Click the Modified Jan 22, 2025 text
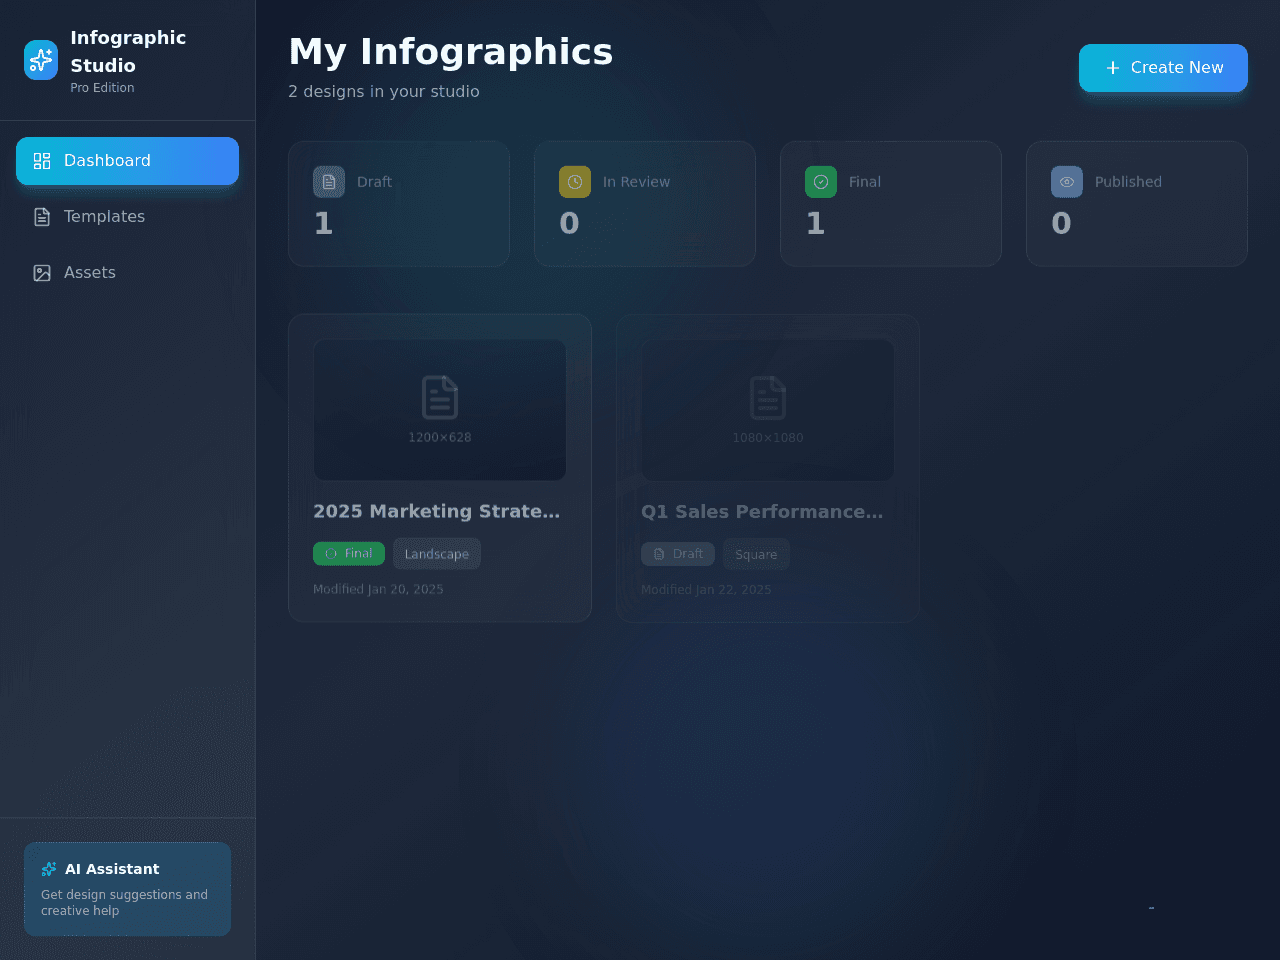Image resolution: width=1280 pixels, height=960 pixels. pyautogui.click(x=706, y=590)
